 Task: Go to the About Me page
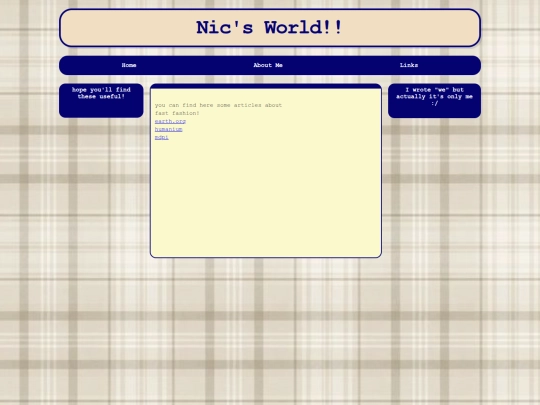click(268, 65)
